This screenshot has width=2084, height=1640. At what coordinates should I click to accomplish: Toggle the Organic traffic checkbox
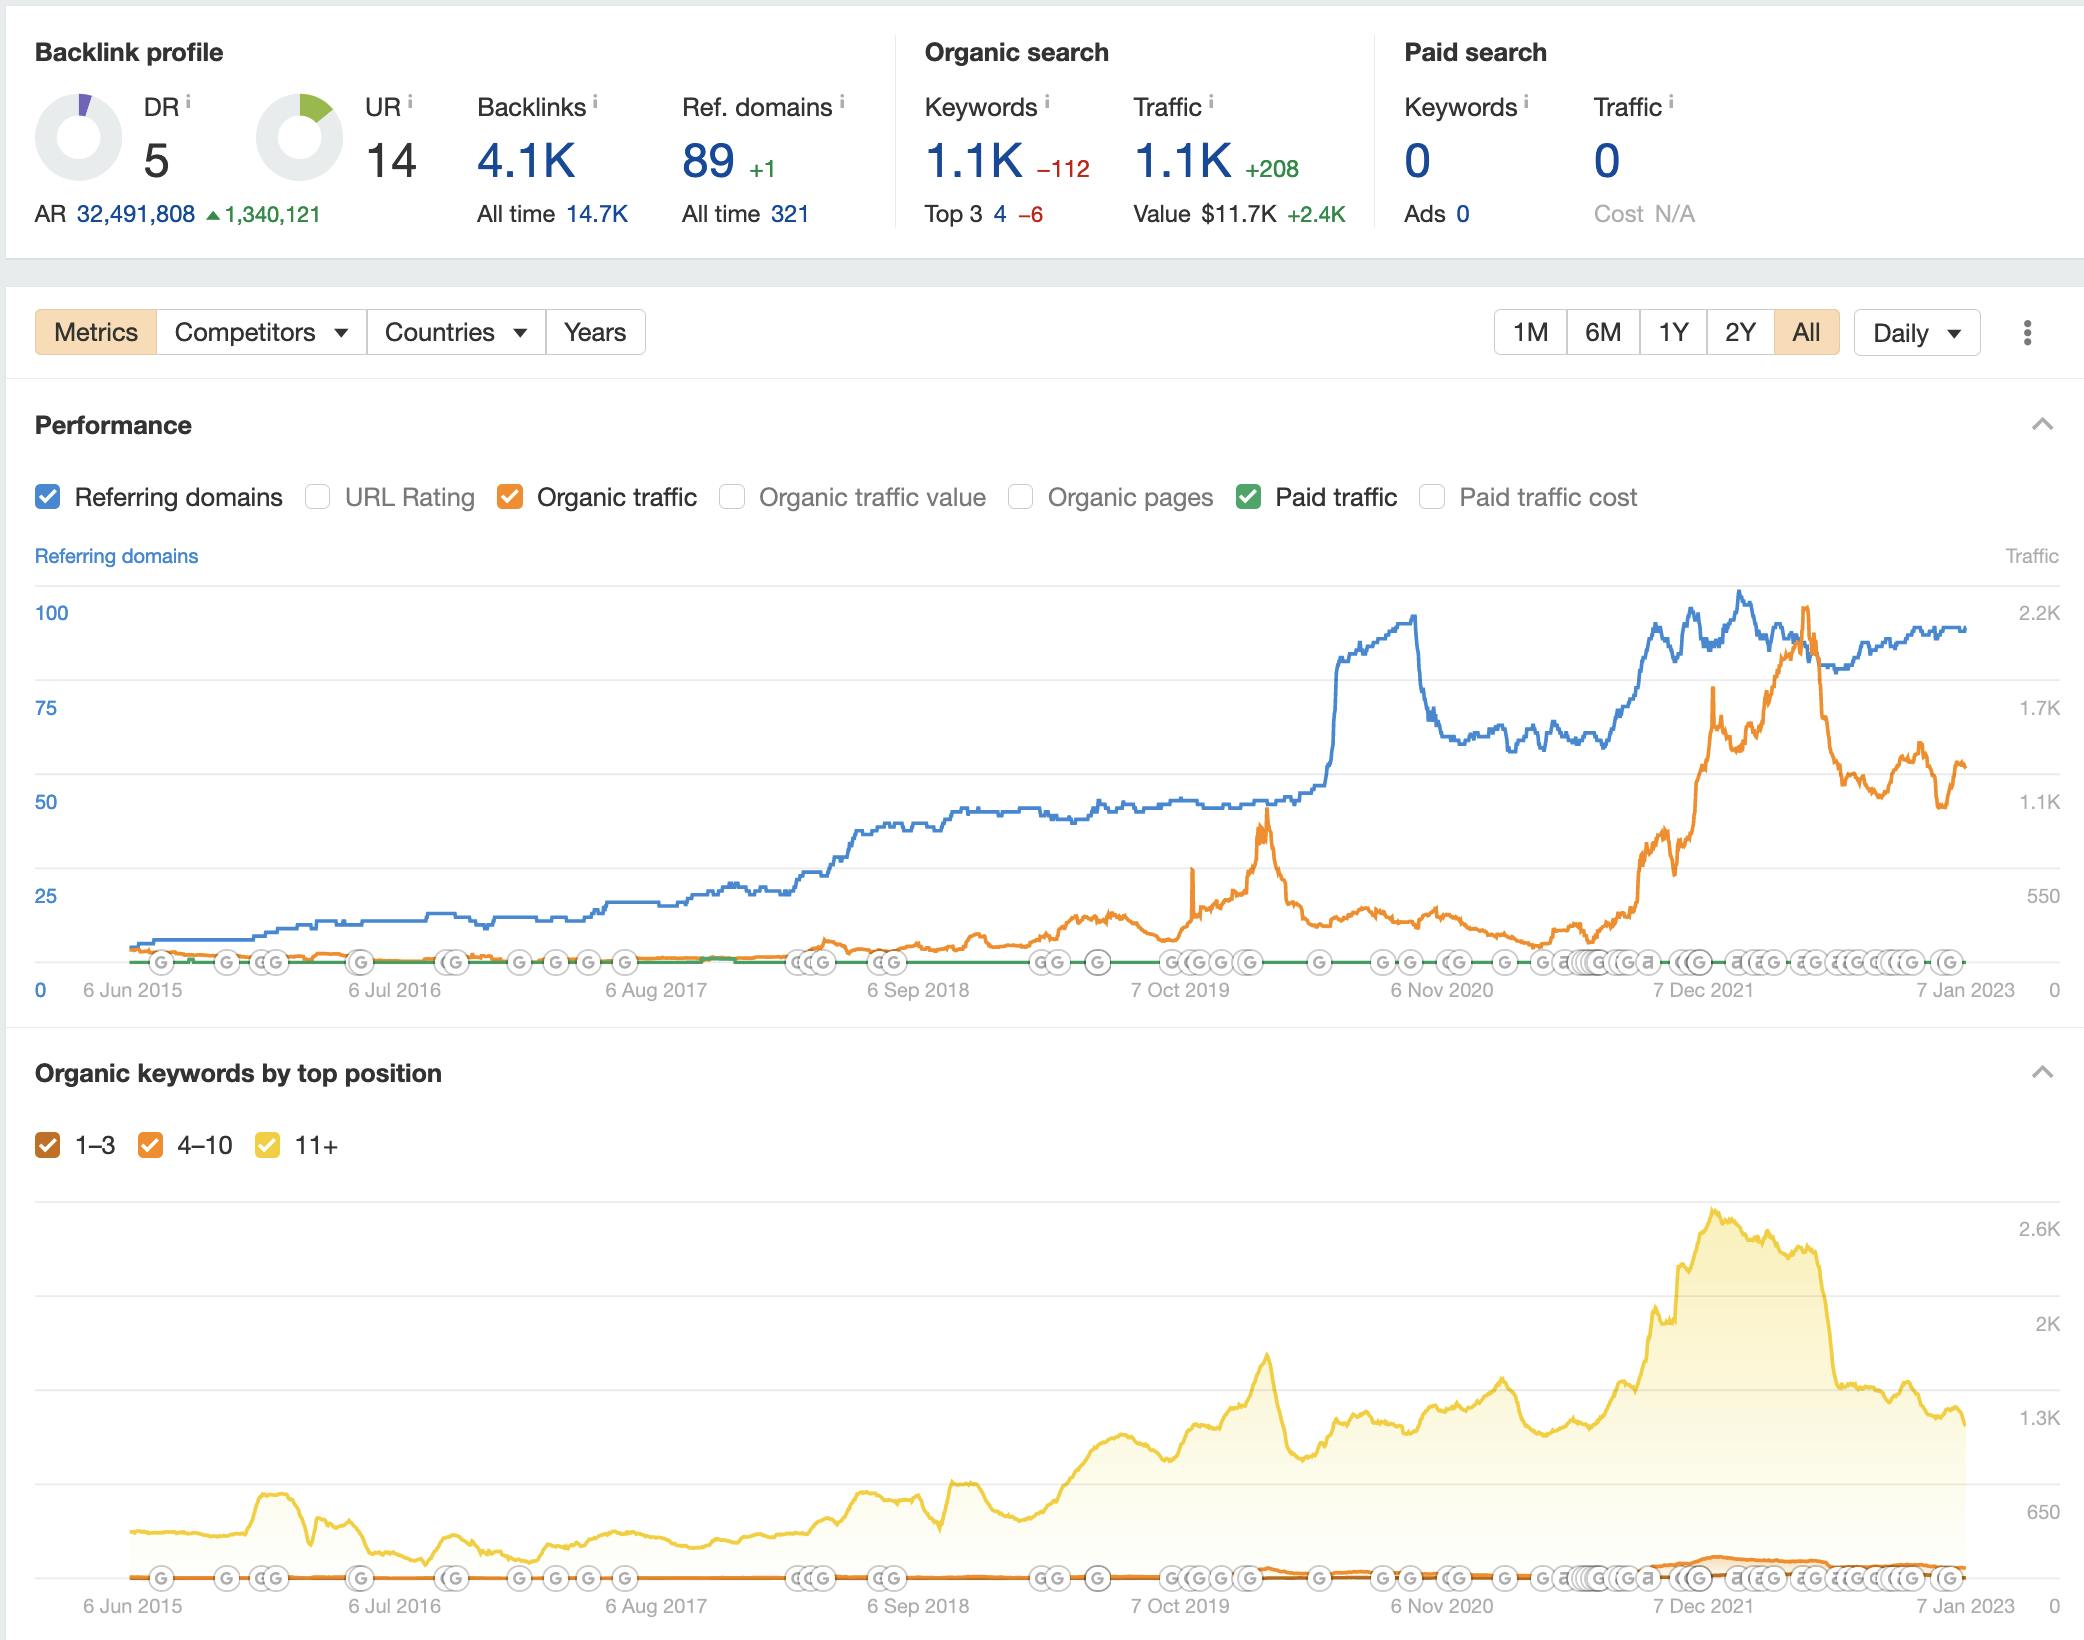click(510, 497)
